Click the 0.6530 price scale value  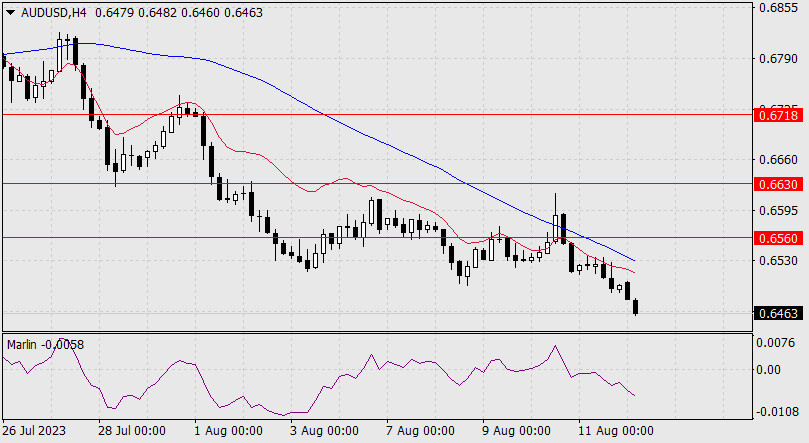778,260
